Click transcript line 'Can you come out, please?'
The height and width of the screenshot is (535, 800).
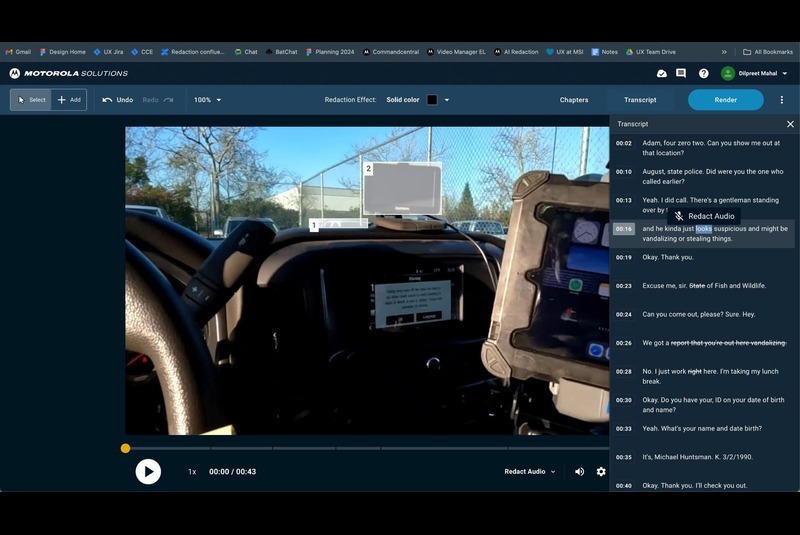click(x=698, y=315)
